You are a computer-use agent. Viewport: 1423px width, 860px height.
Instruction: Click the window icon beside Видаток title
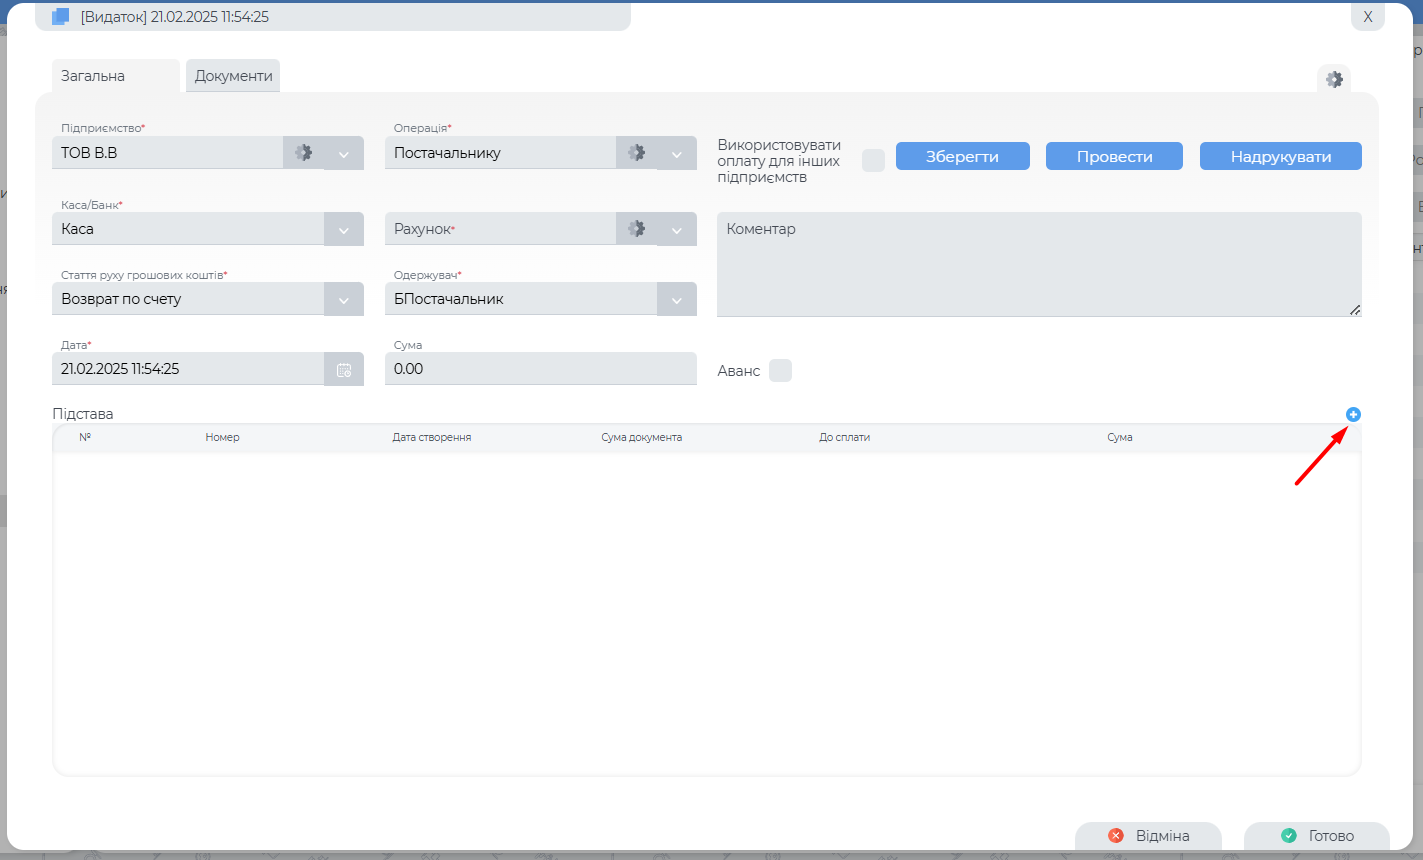tap(61, 17)
